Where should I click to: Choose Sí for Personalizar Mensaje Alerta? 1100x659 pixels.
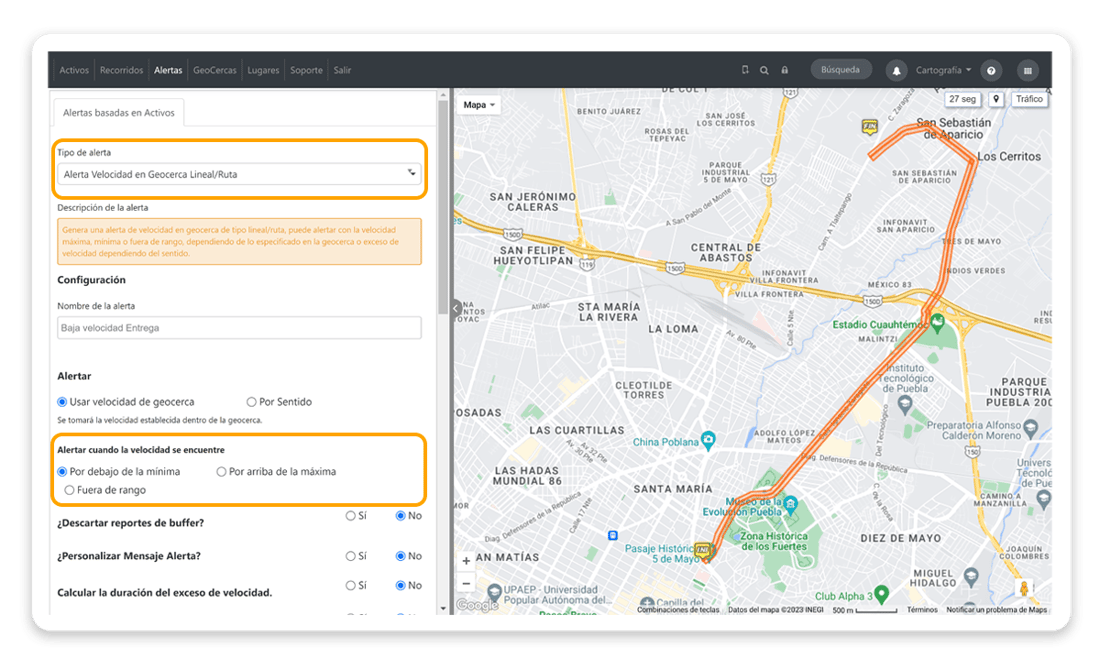point(350,556)
